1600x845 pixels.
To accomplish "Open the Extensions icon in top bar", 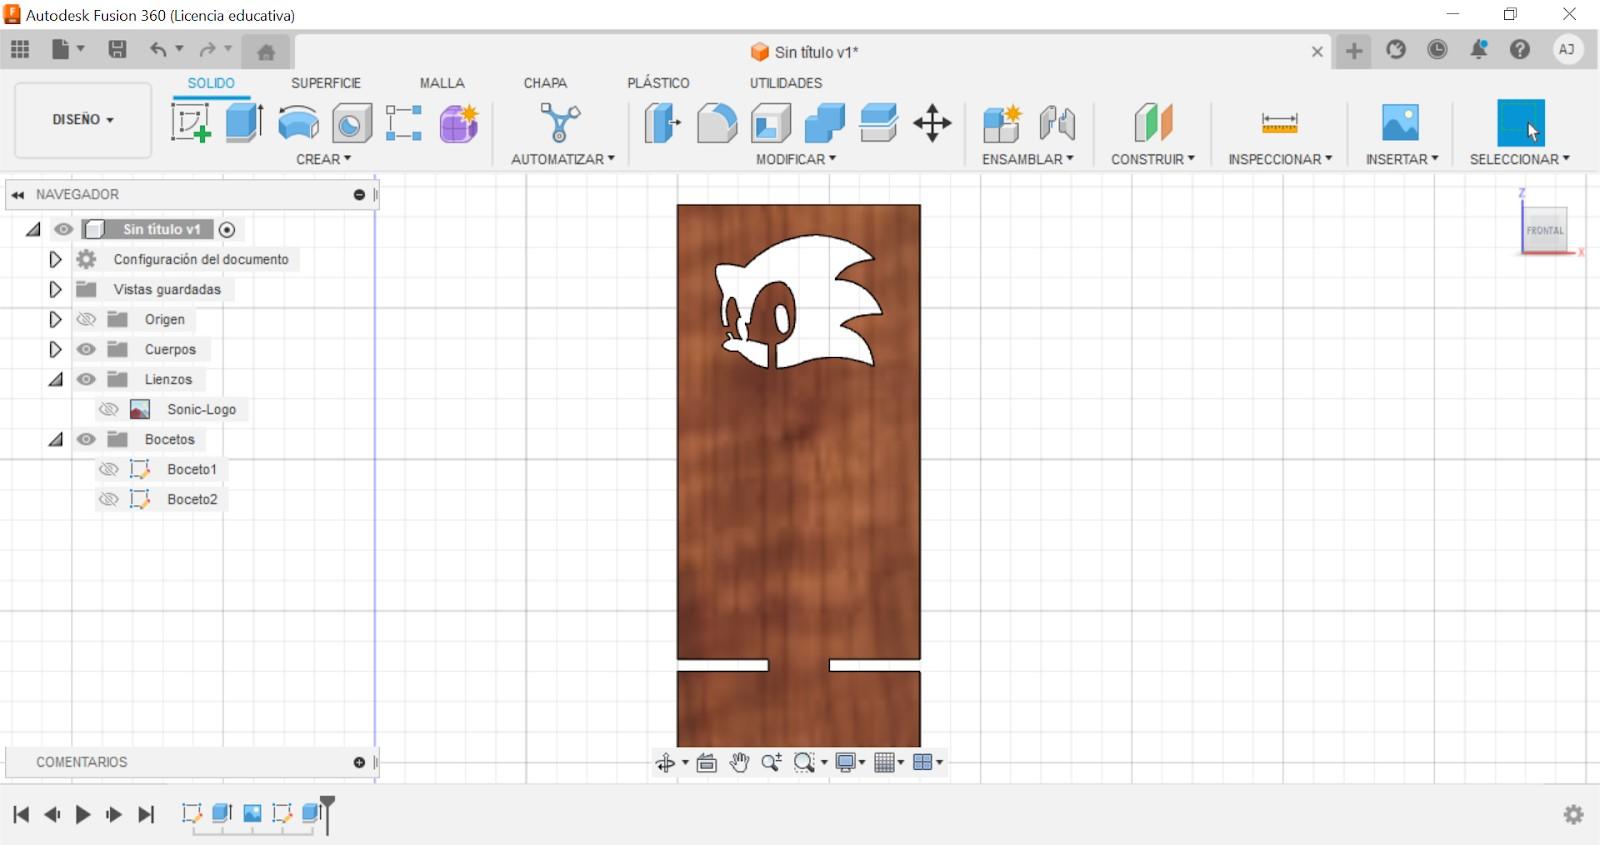I will [1396, 50].
